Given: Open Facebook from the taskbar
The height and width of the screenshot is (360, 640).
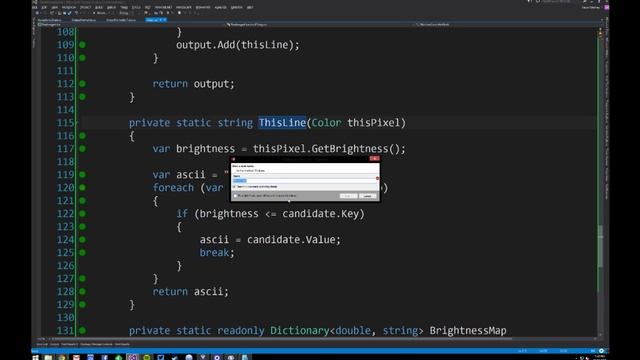Looking at the screenshot, I should pyautogui.click(x=104, y=358).
